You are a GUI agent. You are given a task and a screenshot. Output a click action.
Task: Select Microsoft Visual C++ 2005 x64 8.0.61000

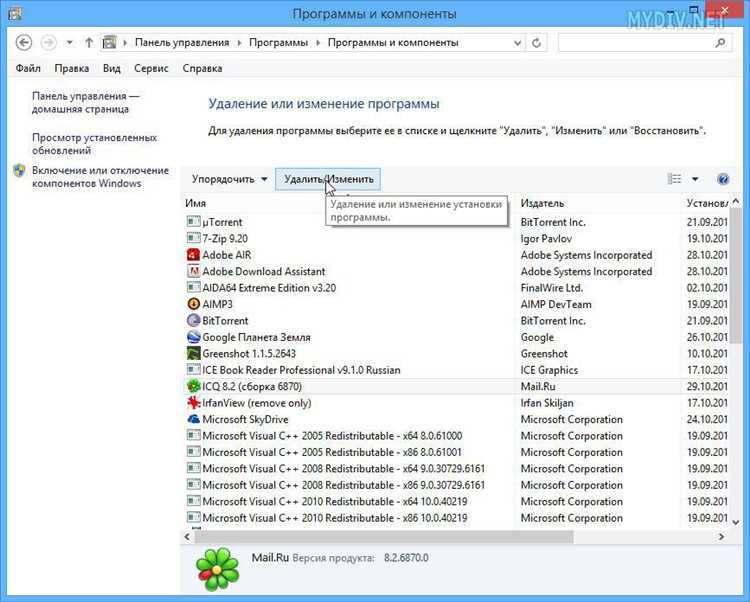pyautogui.click(x=332, y=436)
